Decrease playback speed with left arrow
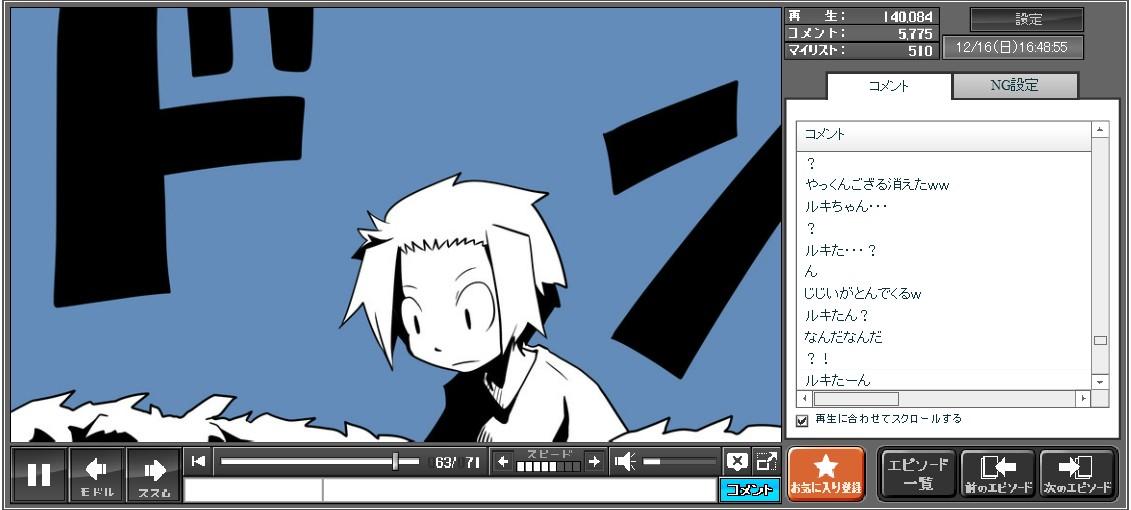Image resolution: width=1131 pixels, height=510 pixels. [x=503, y=461]
